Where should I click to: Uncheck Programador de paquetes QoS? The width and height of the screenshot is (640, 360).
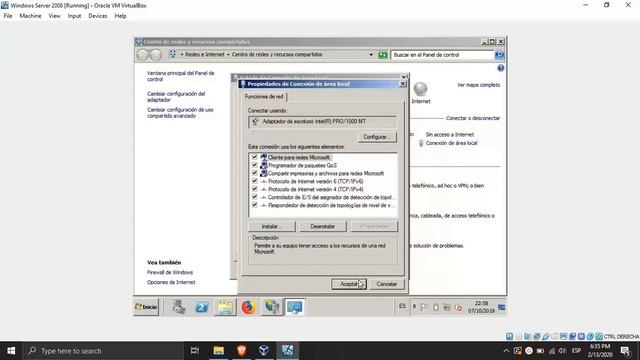[x=255, y=165]
